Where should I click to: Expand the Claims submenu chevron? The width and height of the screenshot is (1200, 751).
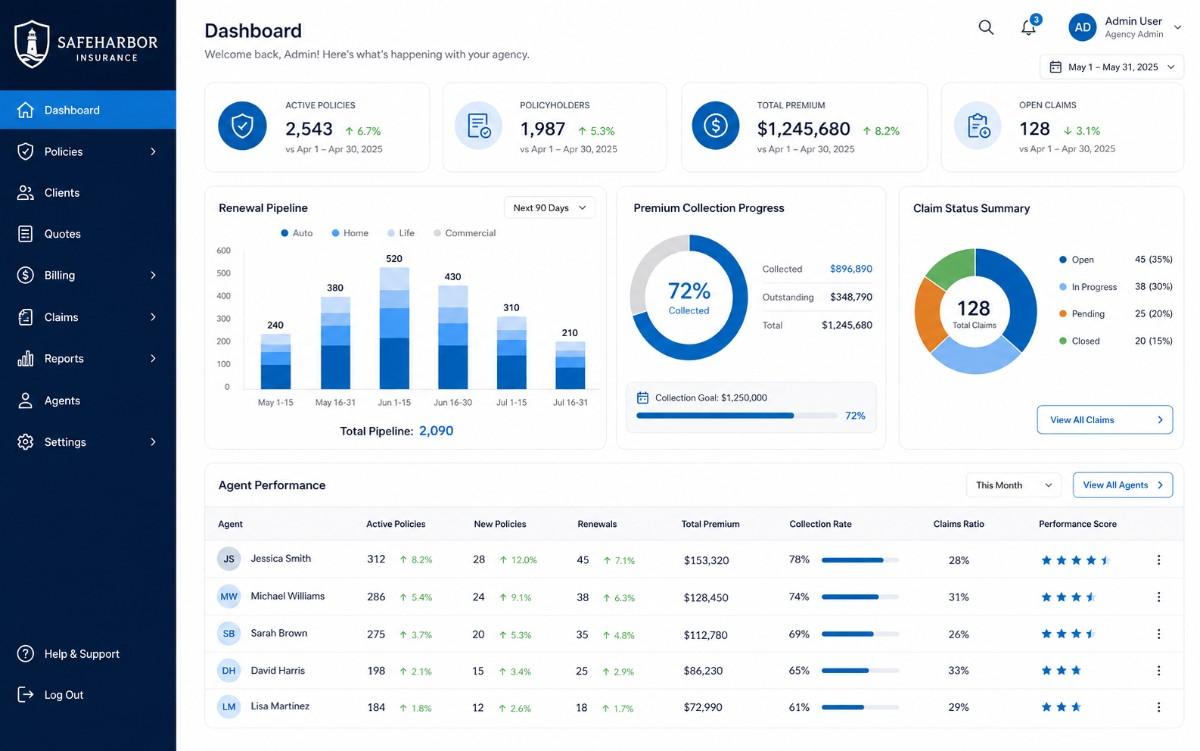pyautogui.click(x=153, y=317)
